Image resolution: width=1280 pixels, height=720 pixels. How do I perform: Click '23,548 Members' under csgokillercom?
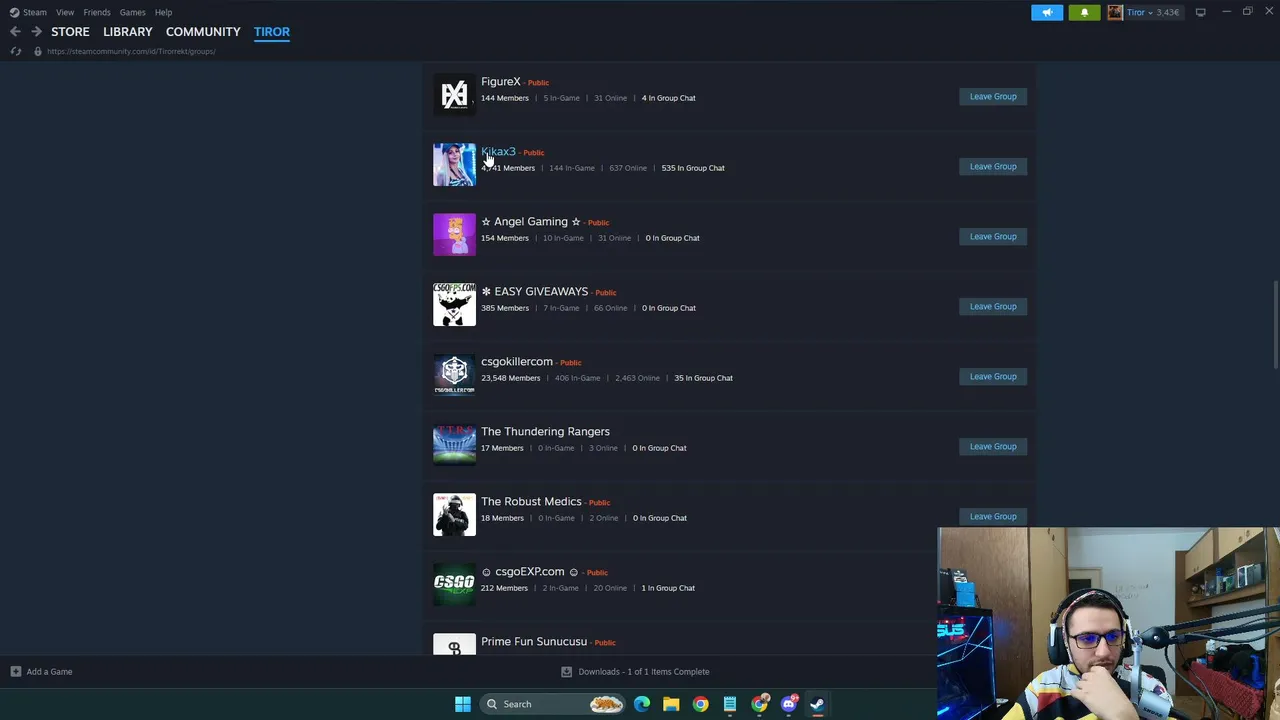(510, 378)
